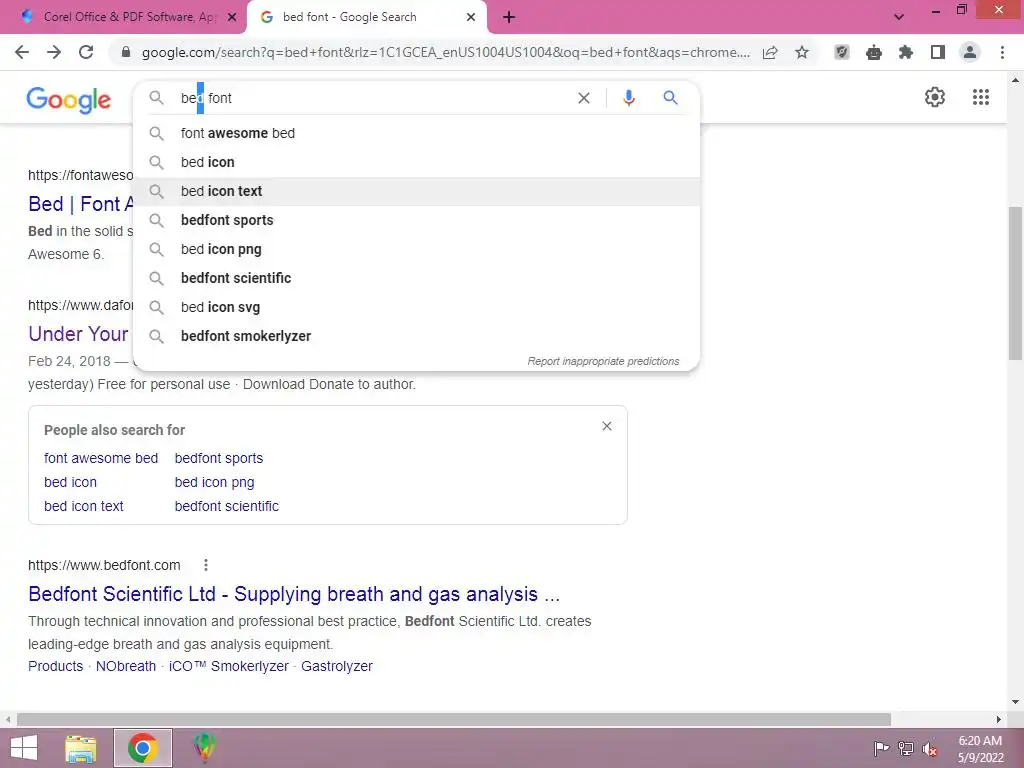The width and height of the screenshot is (1024, 768).
Task: Choose suggestion 'bed icon'
Action: tap(417, 162)
